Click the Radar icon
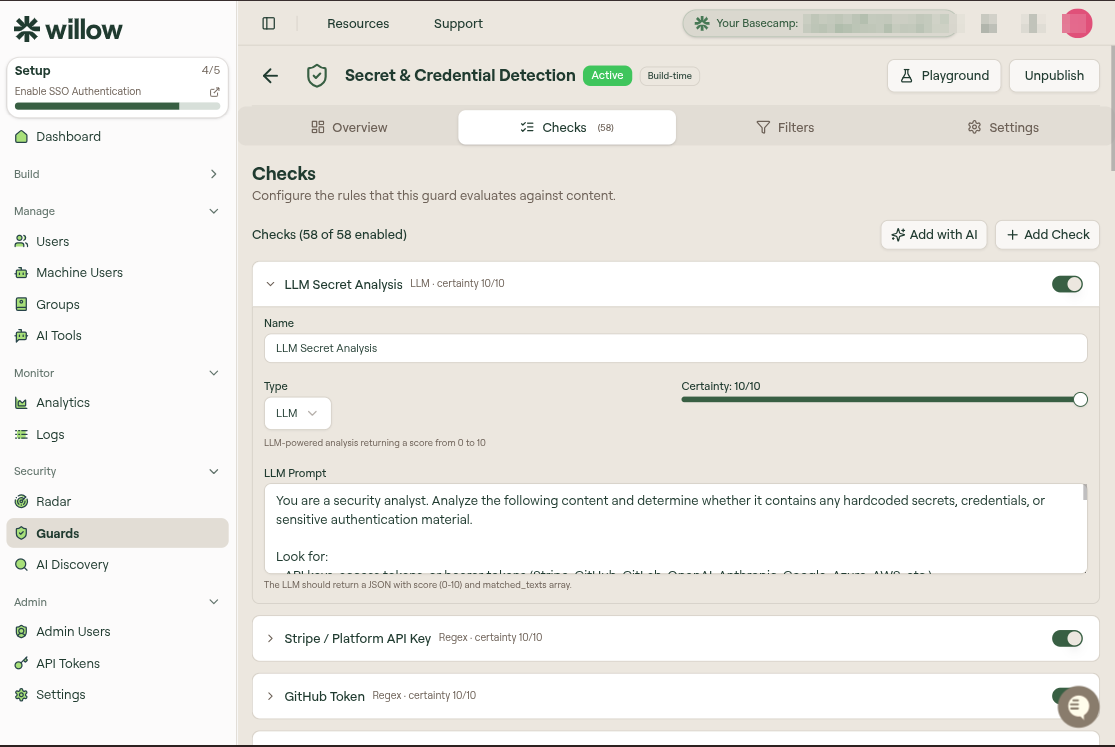This screenshot has width=1115, height=747. (x=21, y=502)
